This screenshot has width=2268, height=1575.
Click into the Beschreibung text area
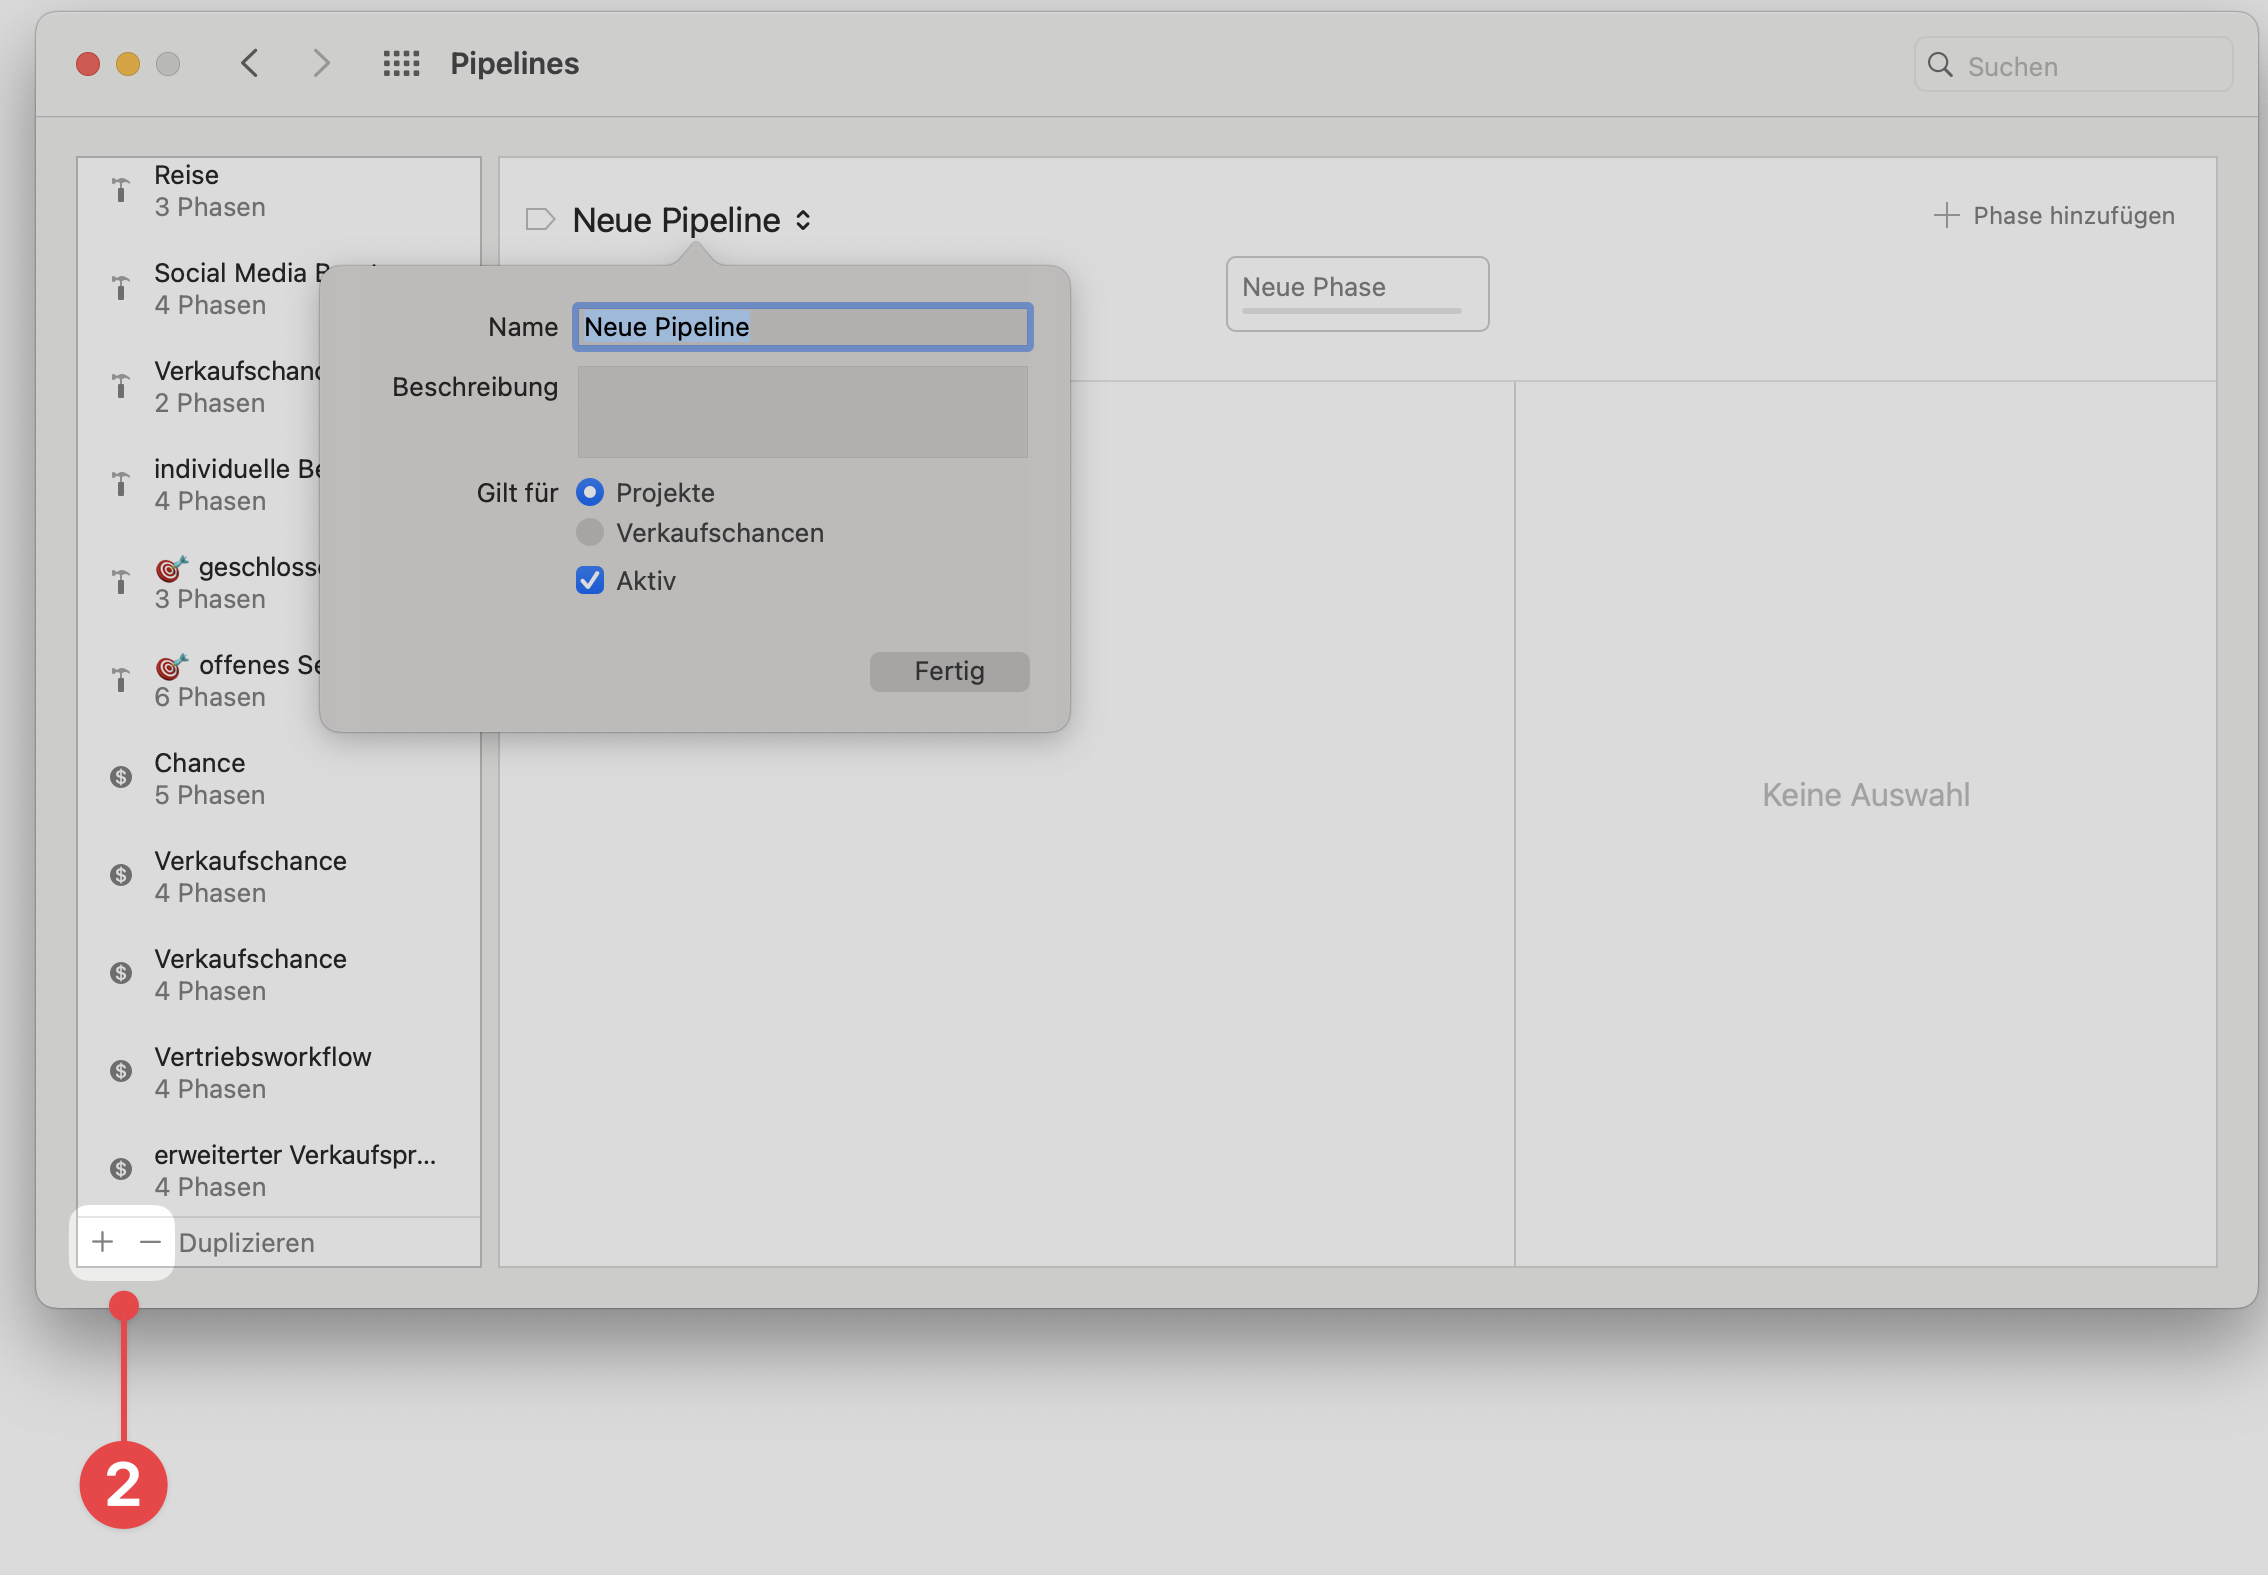802,412
